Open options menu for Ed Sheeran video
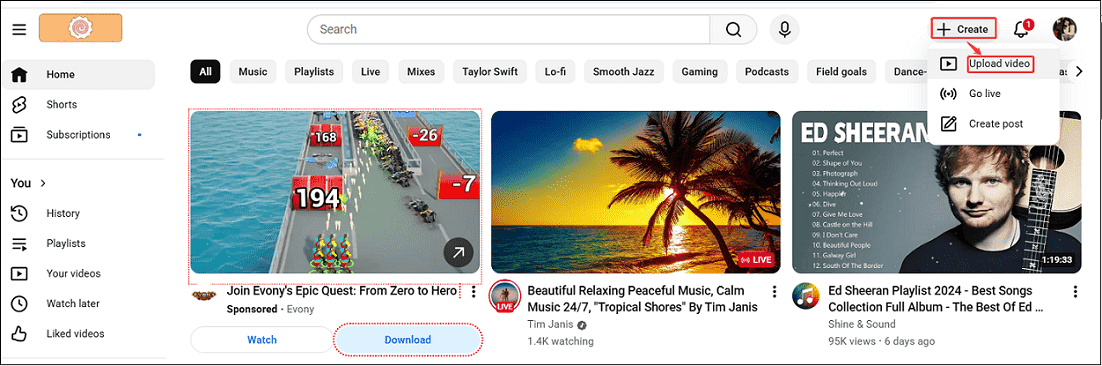The image size is (1102, 366). tap(1075, 292)
